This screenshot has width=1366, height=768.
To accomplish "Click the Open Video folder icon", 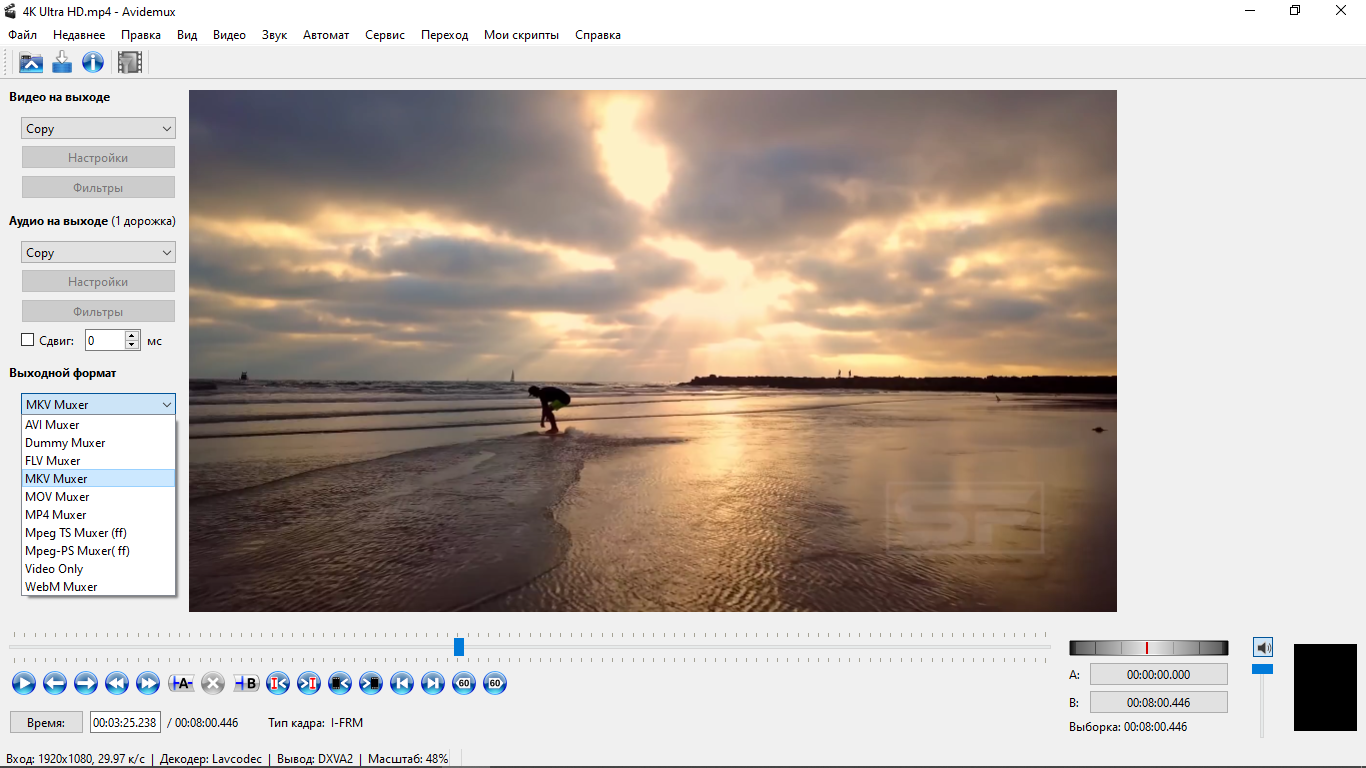I will point(31,63).
